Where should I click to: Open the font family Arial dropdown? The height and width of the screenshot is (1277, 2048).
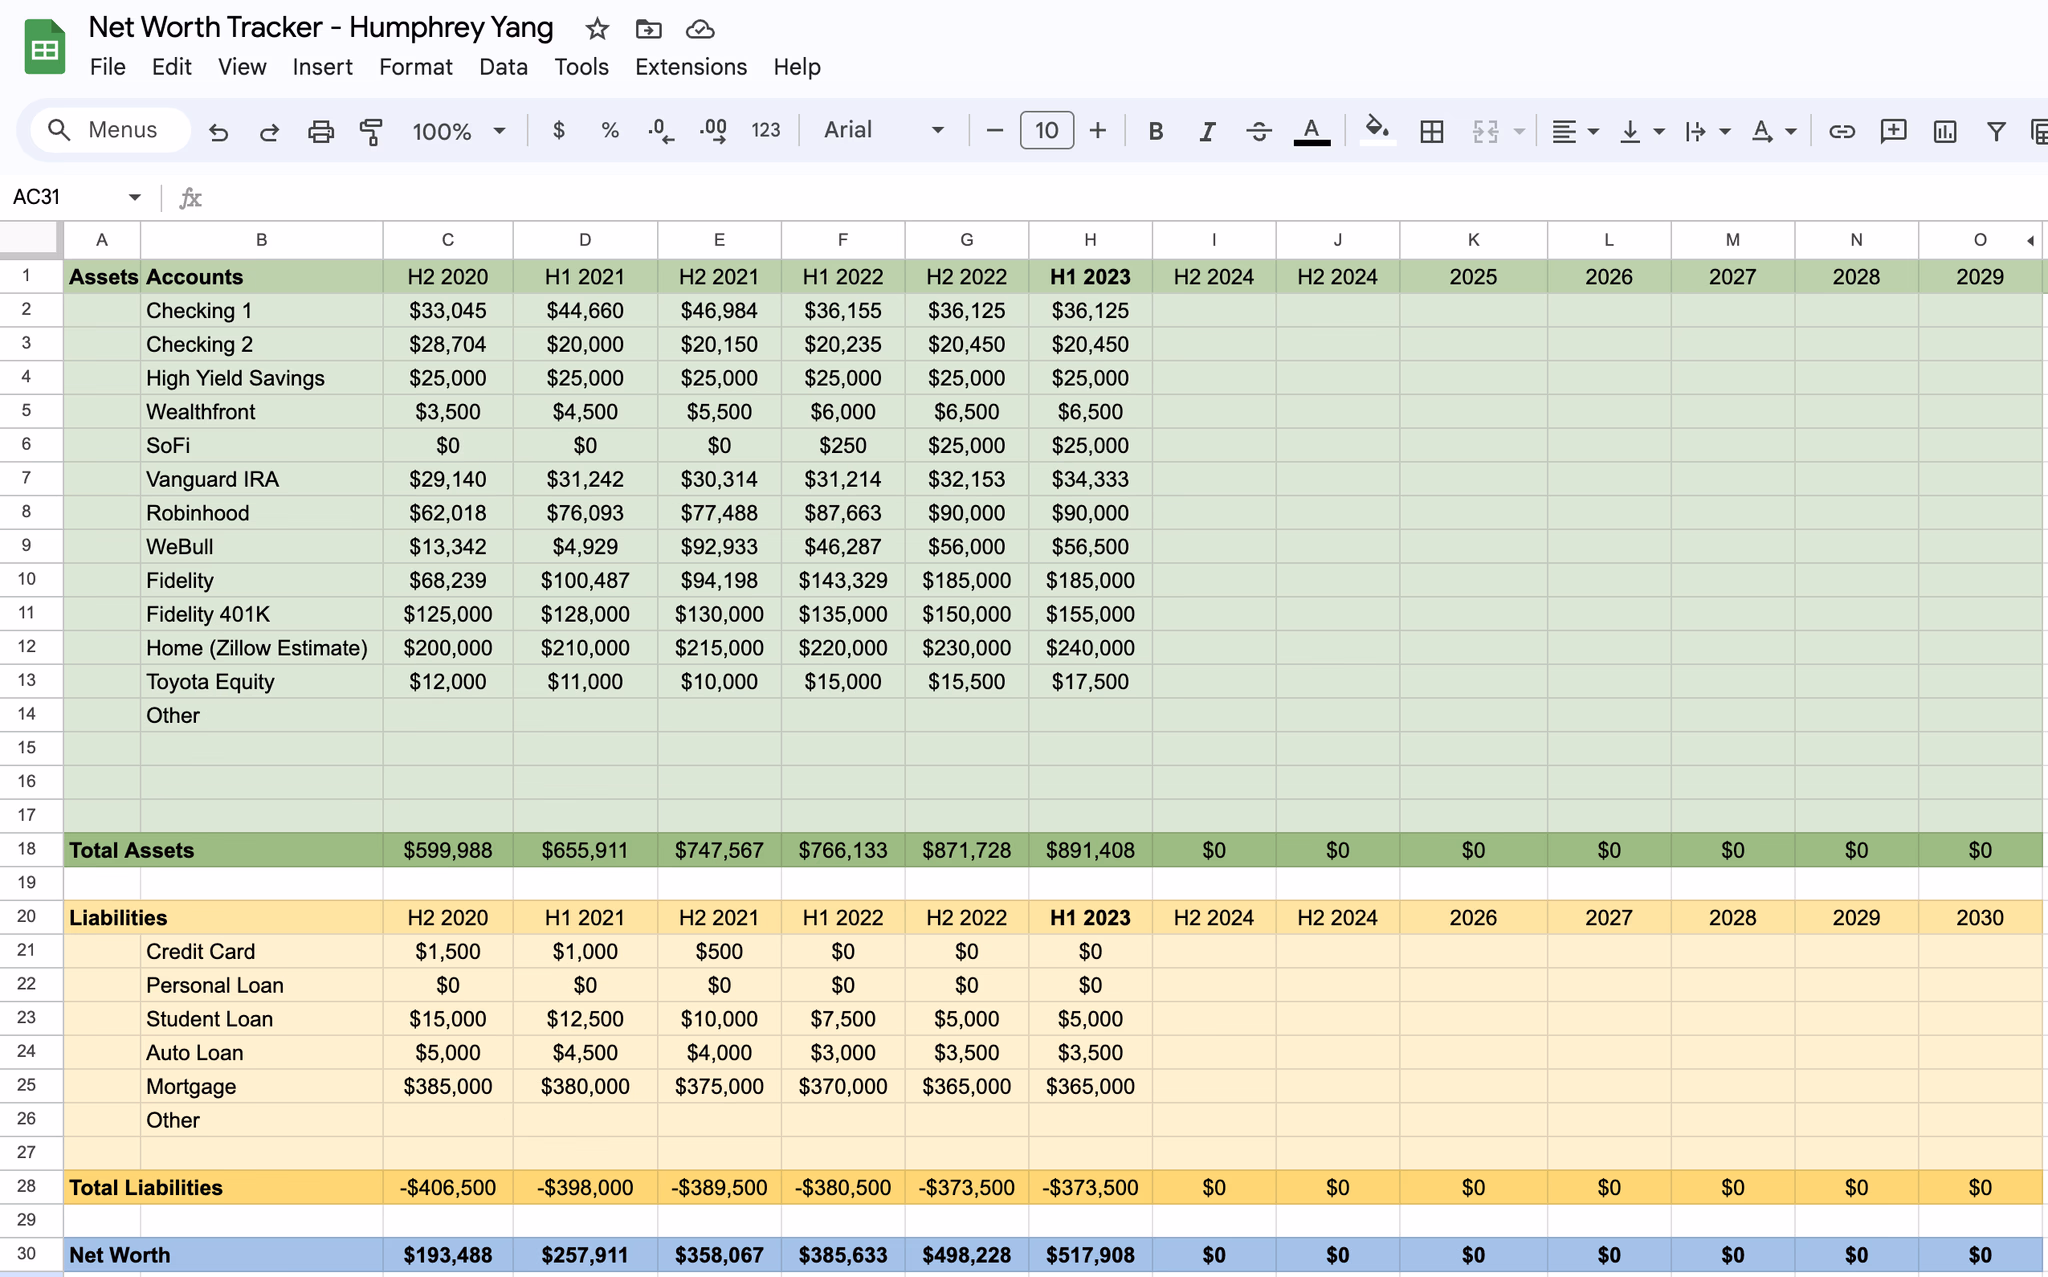pos(883,130)
